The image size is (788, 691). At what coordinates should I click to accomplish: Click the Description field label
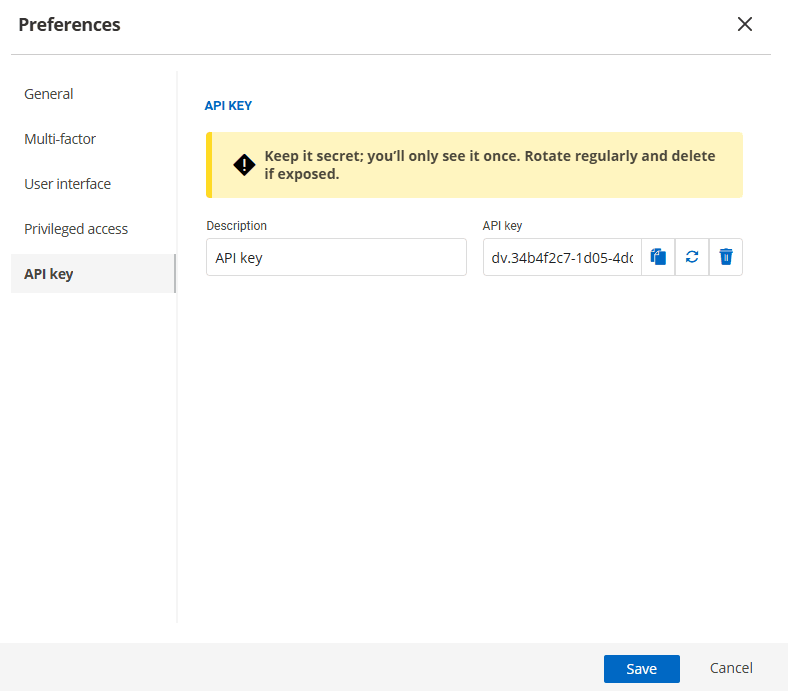tap(237, 226)
